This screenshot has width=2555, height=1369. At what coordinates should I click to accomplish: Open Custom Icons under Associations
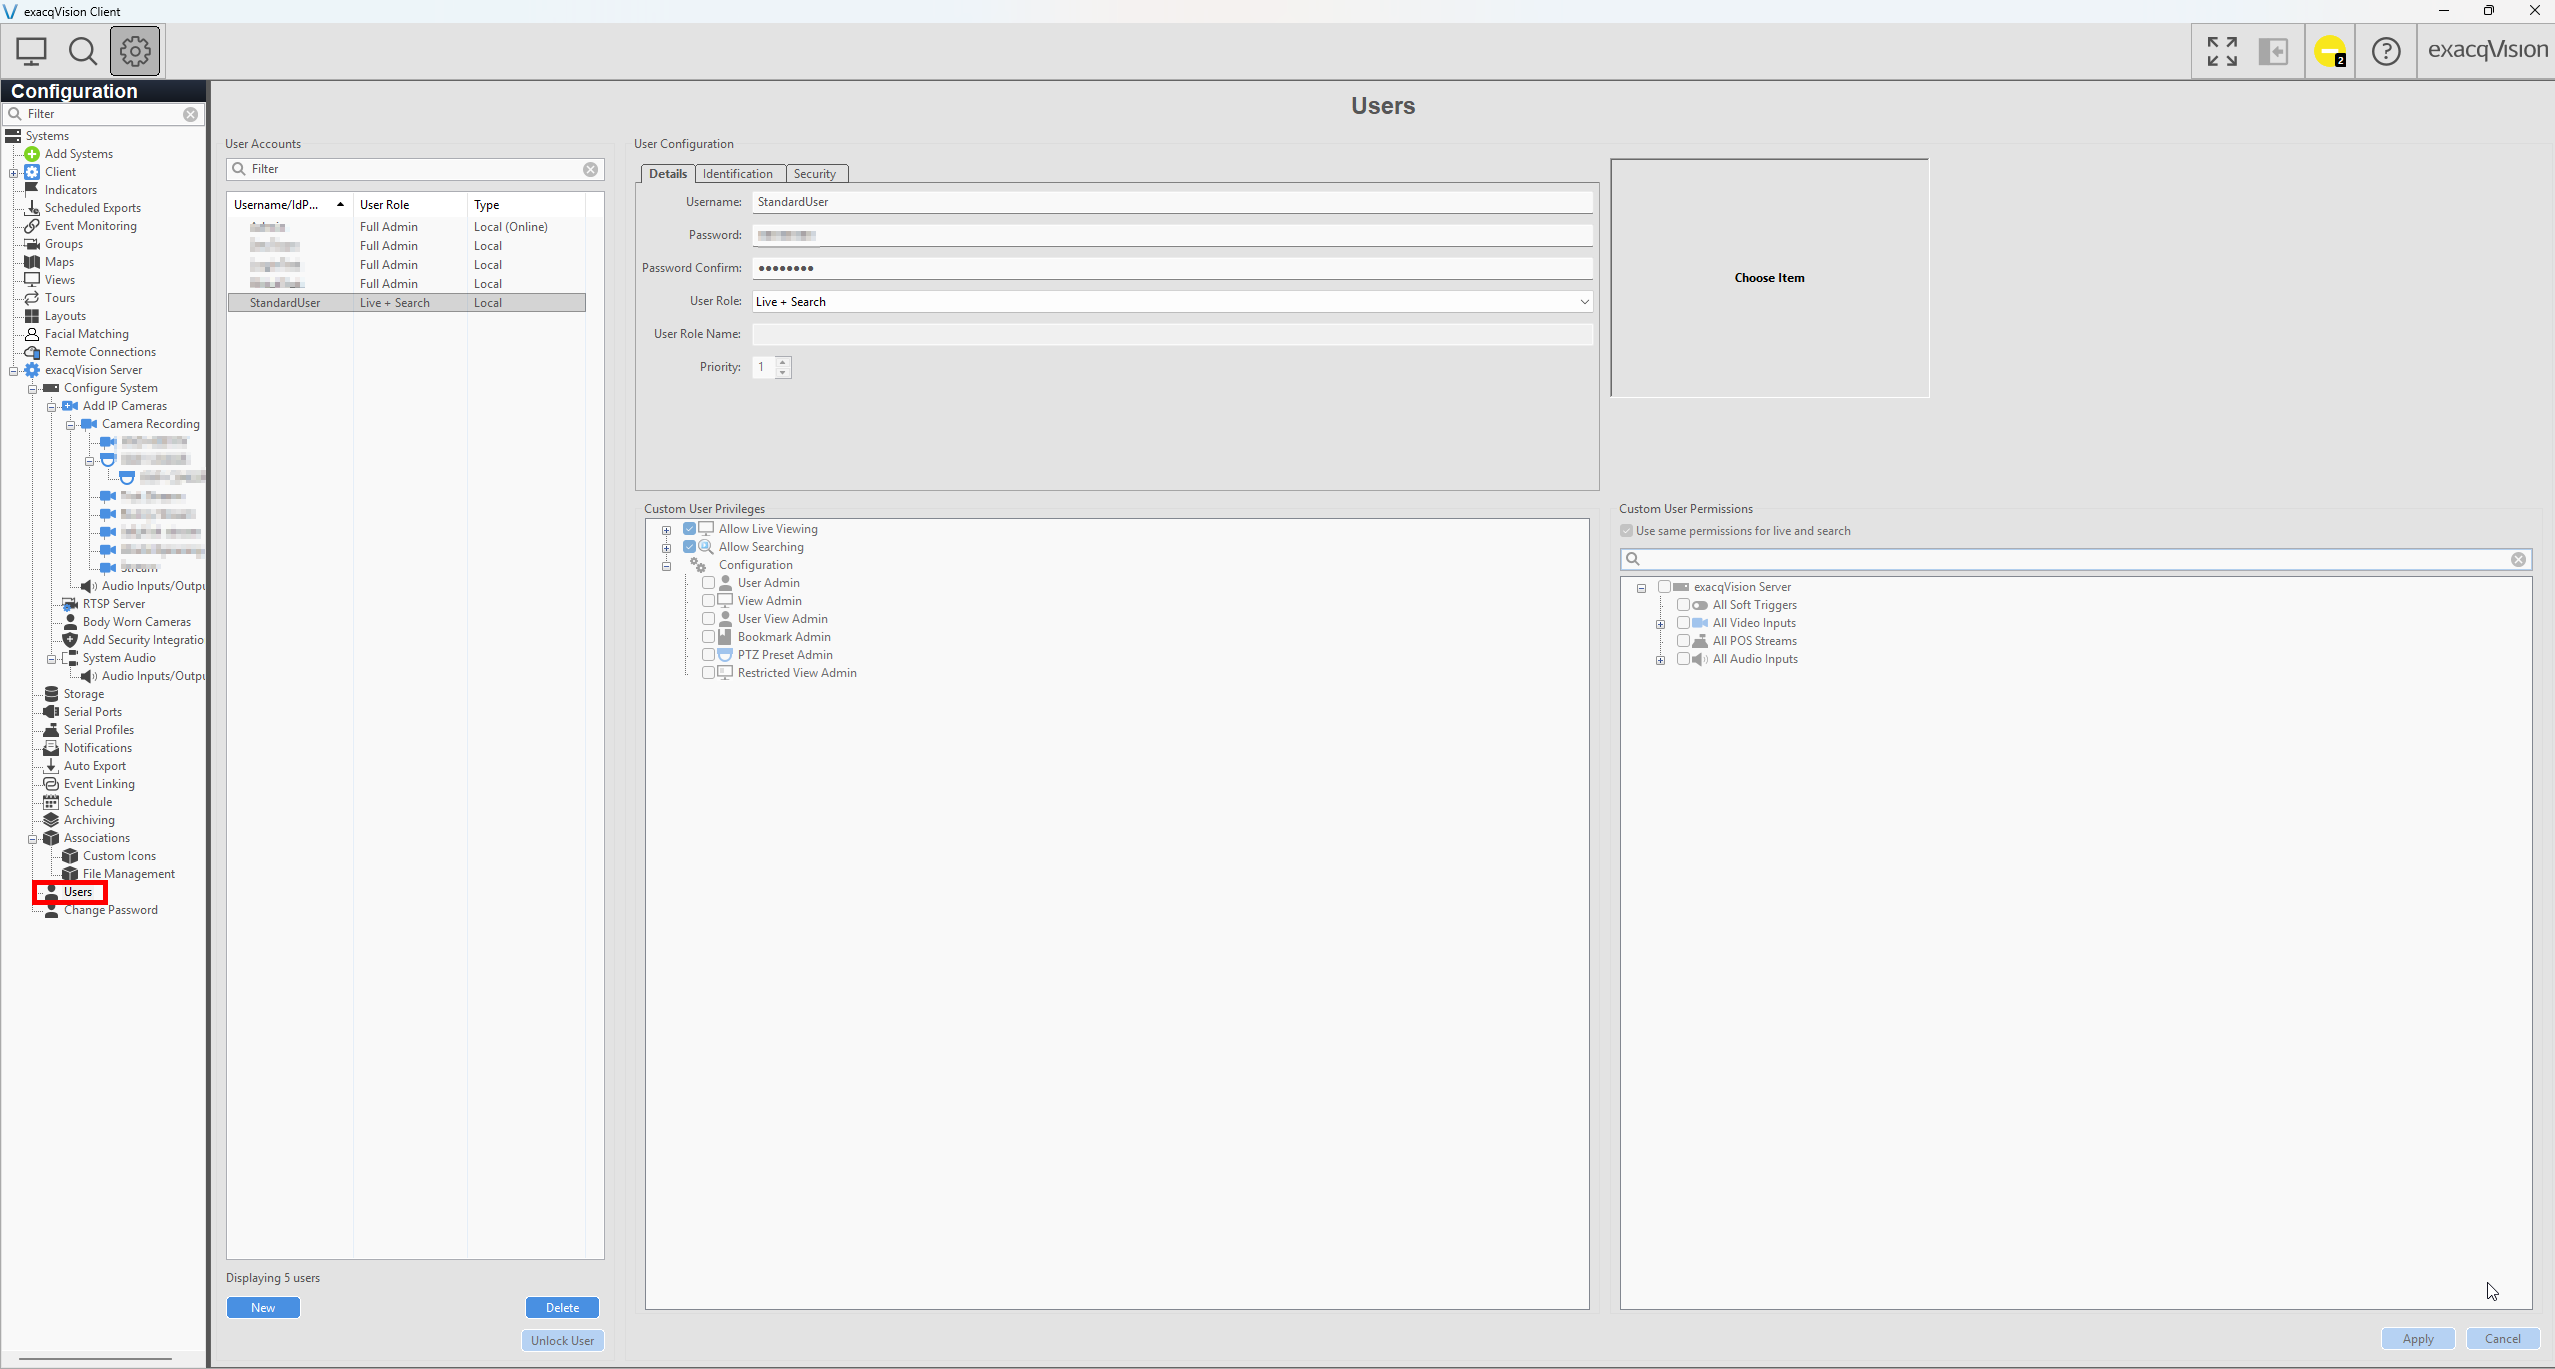coord(119,856)
